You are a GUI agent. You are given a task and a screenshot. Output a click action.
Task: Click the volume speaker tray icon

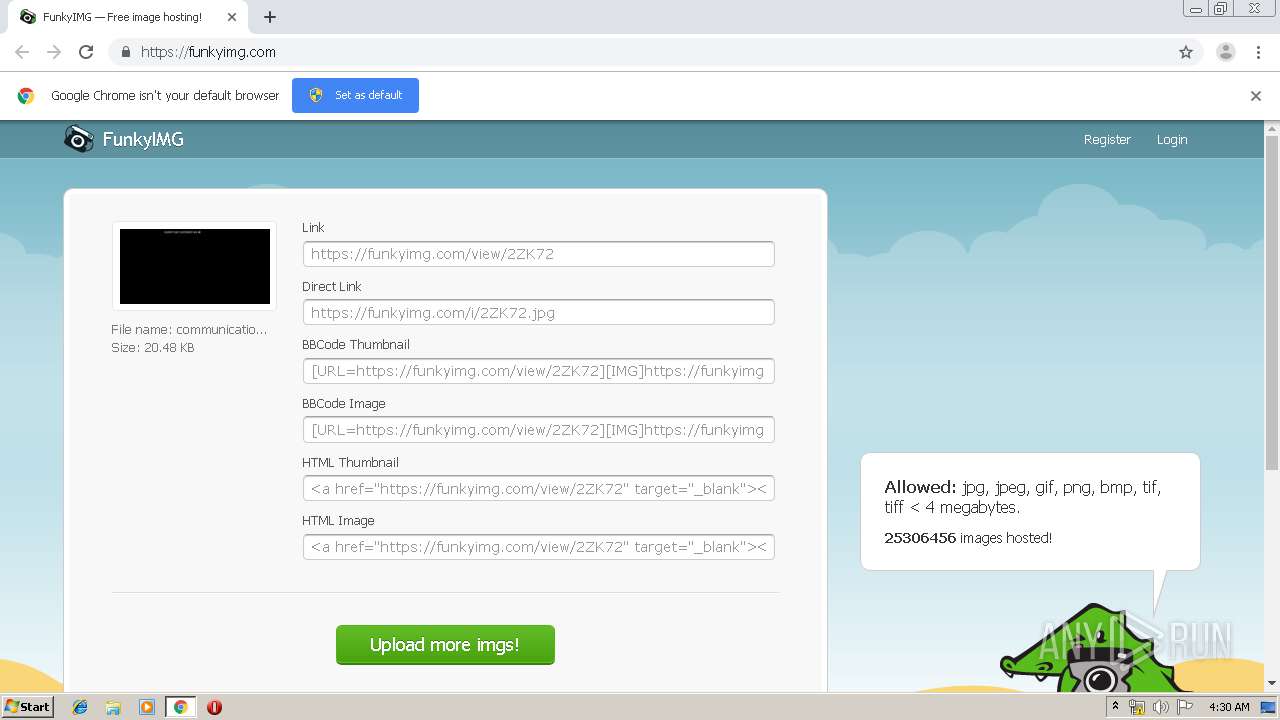[x=1161, y=707]
